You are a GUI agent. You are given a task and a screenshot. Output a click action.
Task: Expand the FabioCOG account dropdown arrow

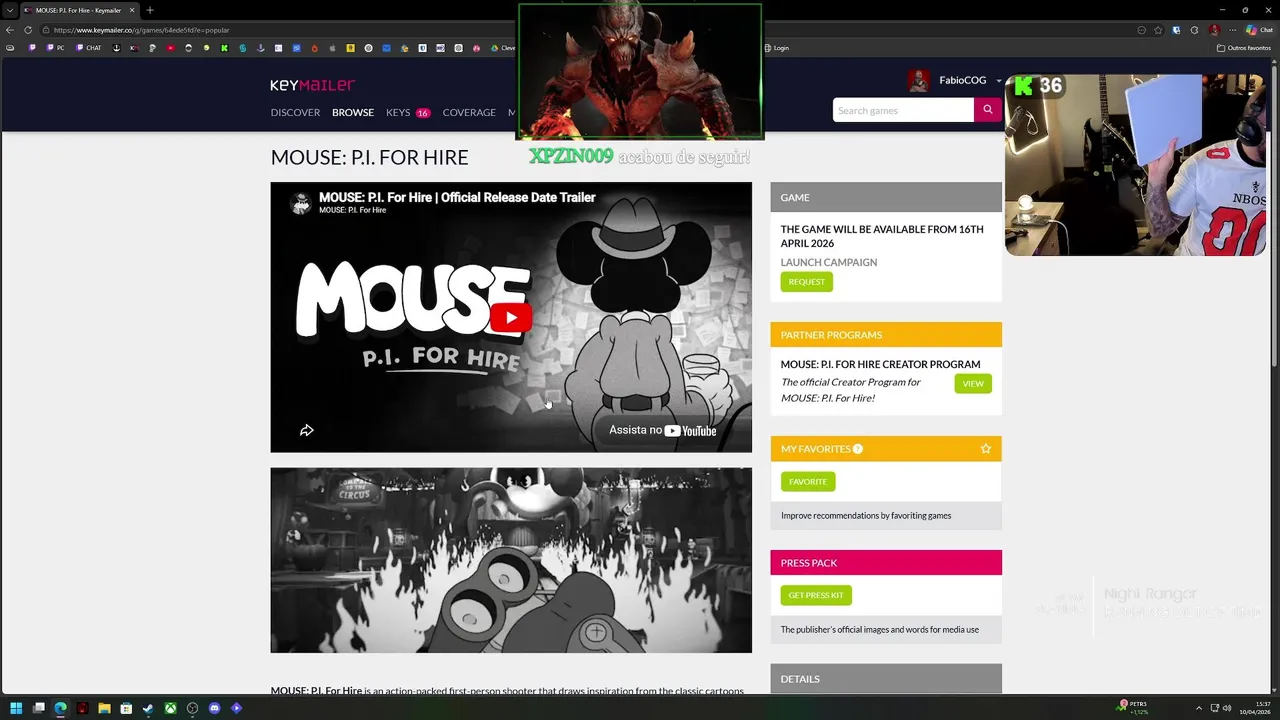[998, 81]
